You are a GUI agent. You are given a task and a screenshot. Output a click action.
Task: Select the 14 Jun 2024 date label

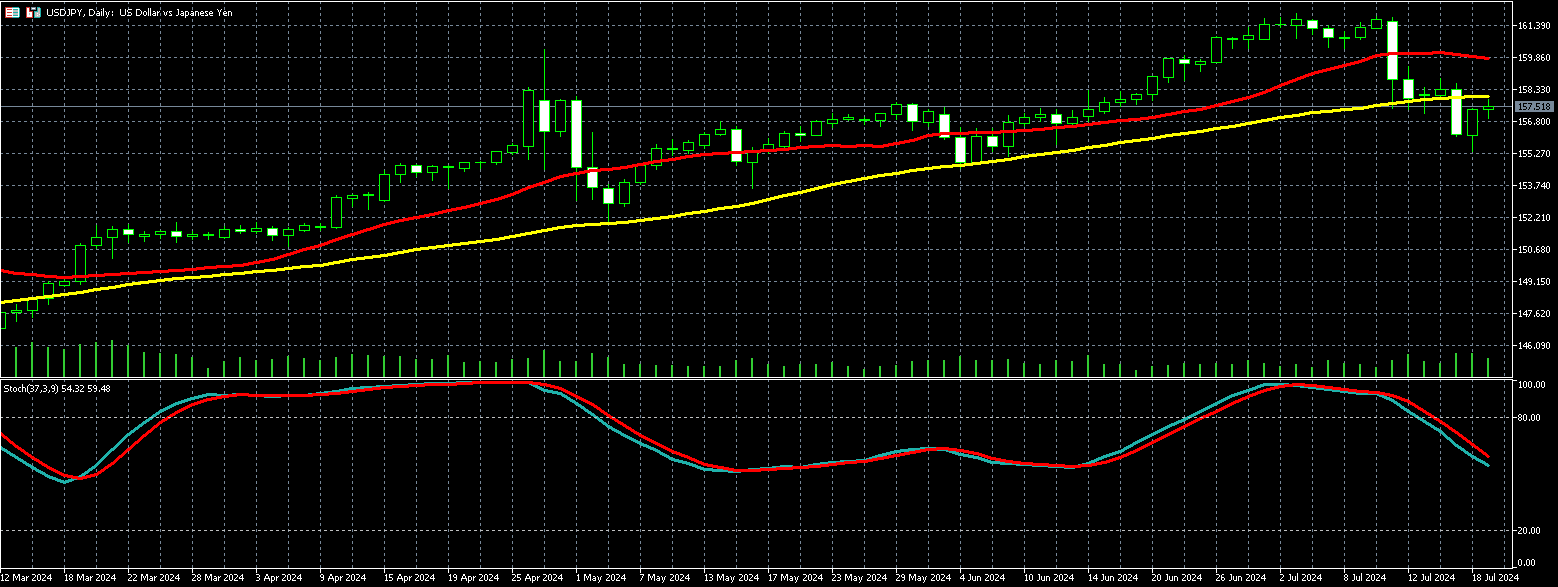tap(1113, 578)
